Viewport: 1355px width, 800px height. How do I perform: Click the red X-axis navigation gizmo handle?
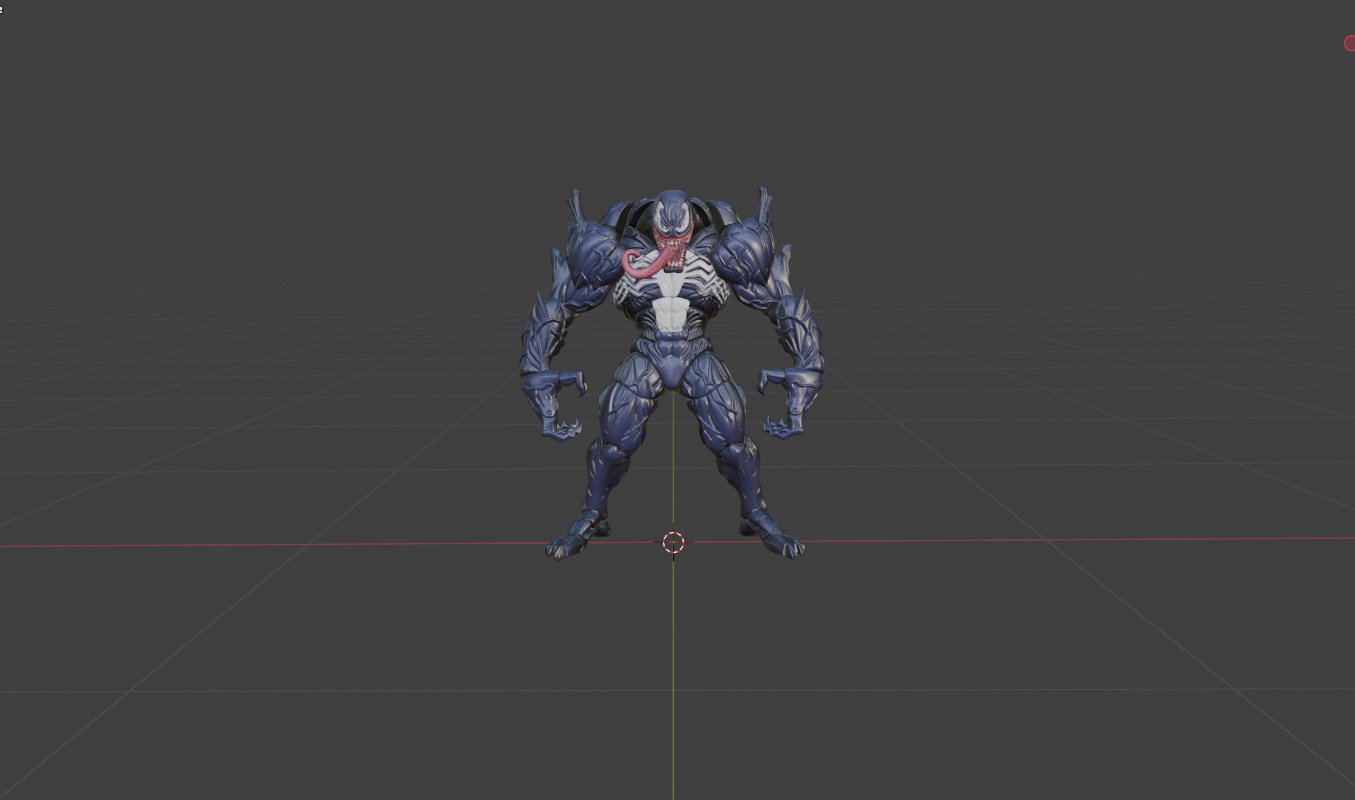point(1349,43)
